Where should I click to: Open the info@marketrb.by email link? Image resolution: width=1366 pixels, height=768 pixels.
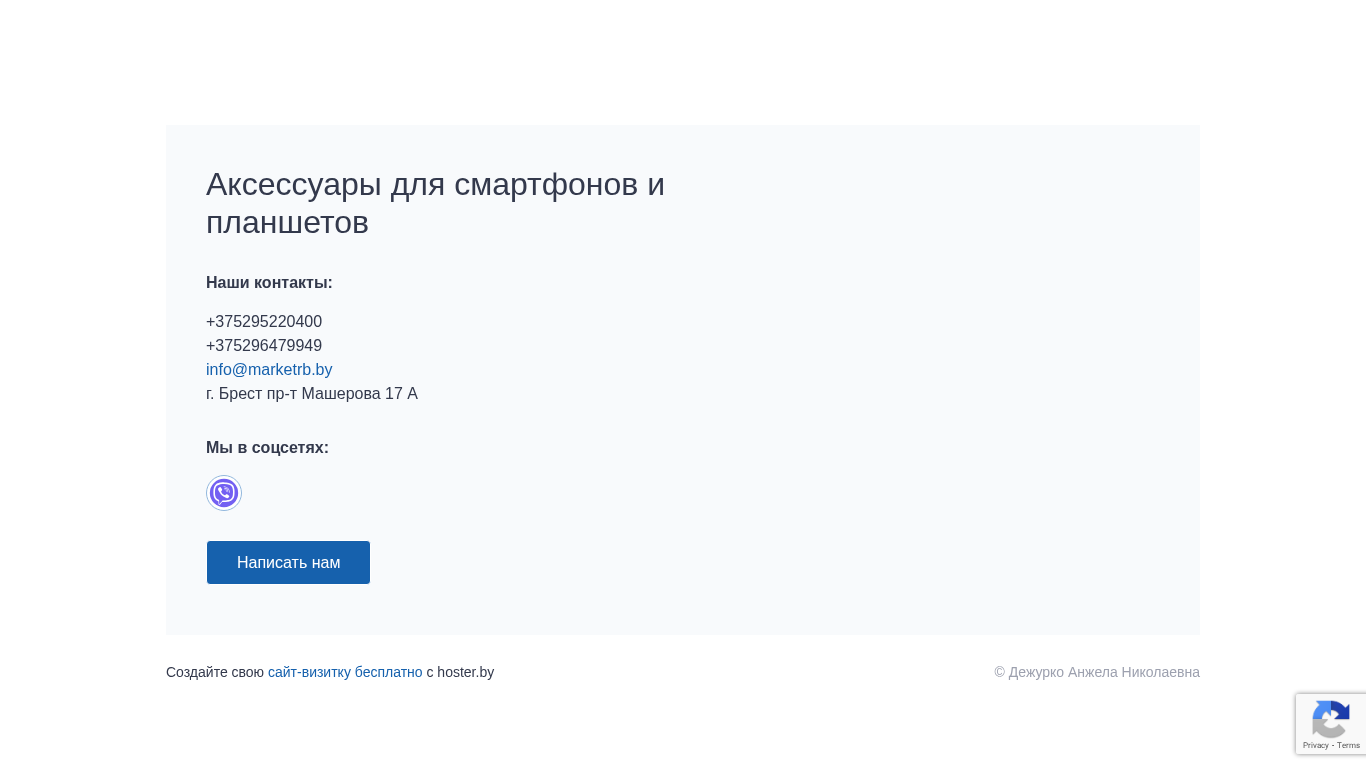[x=269, y=370]
